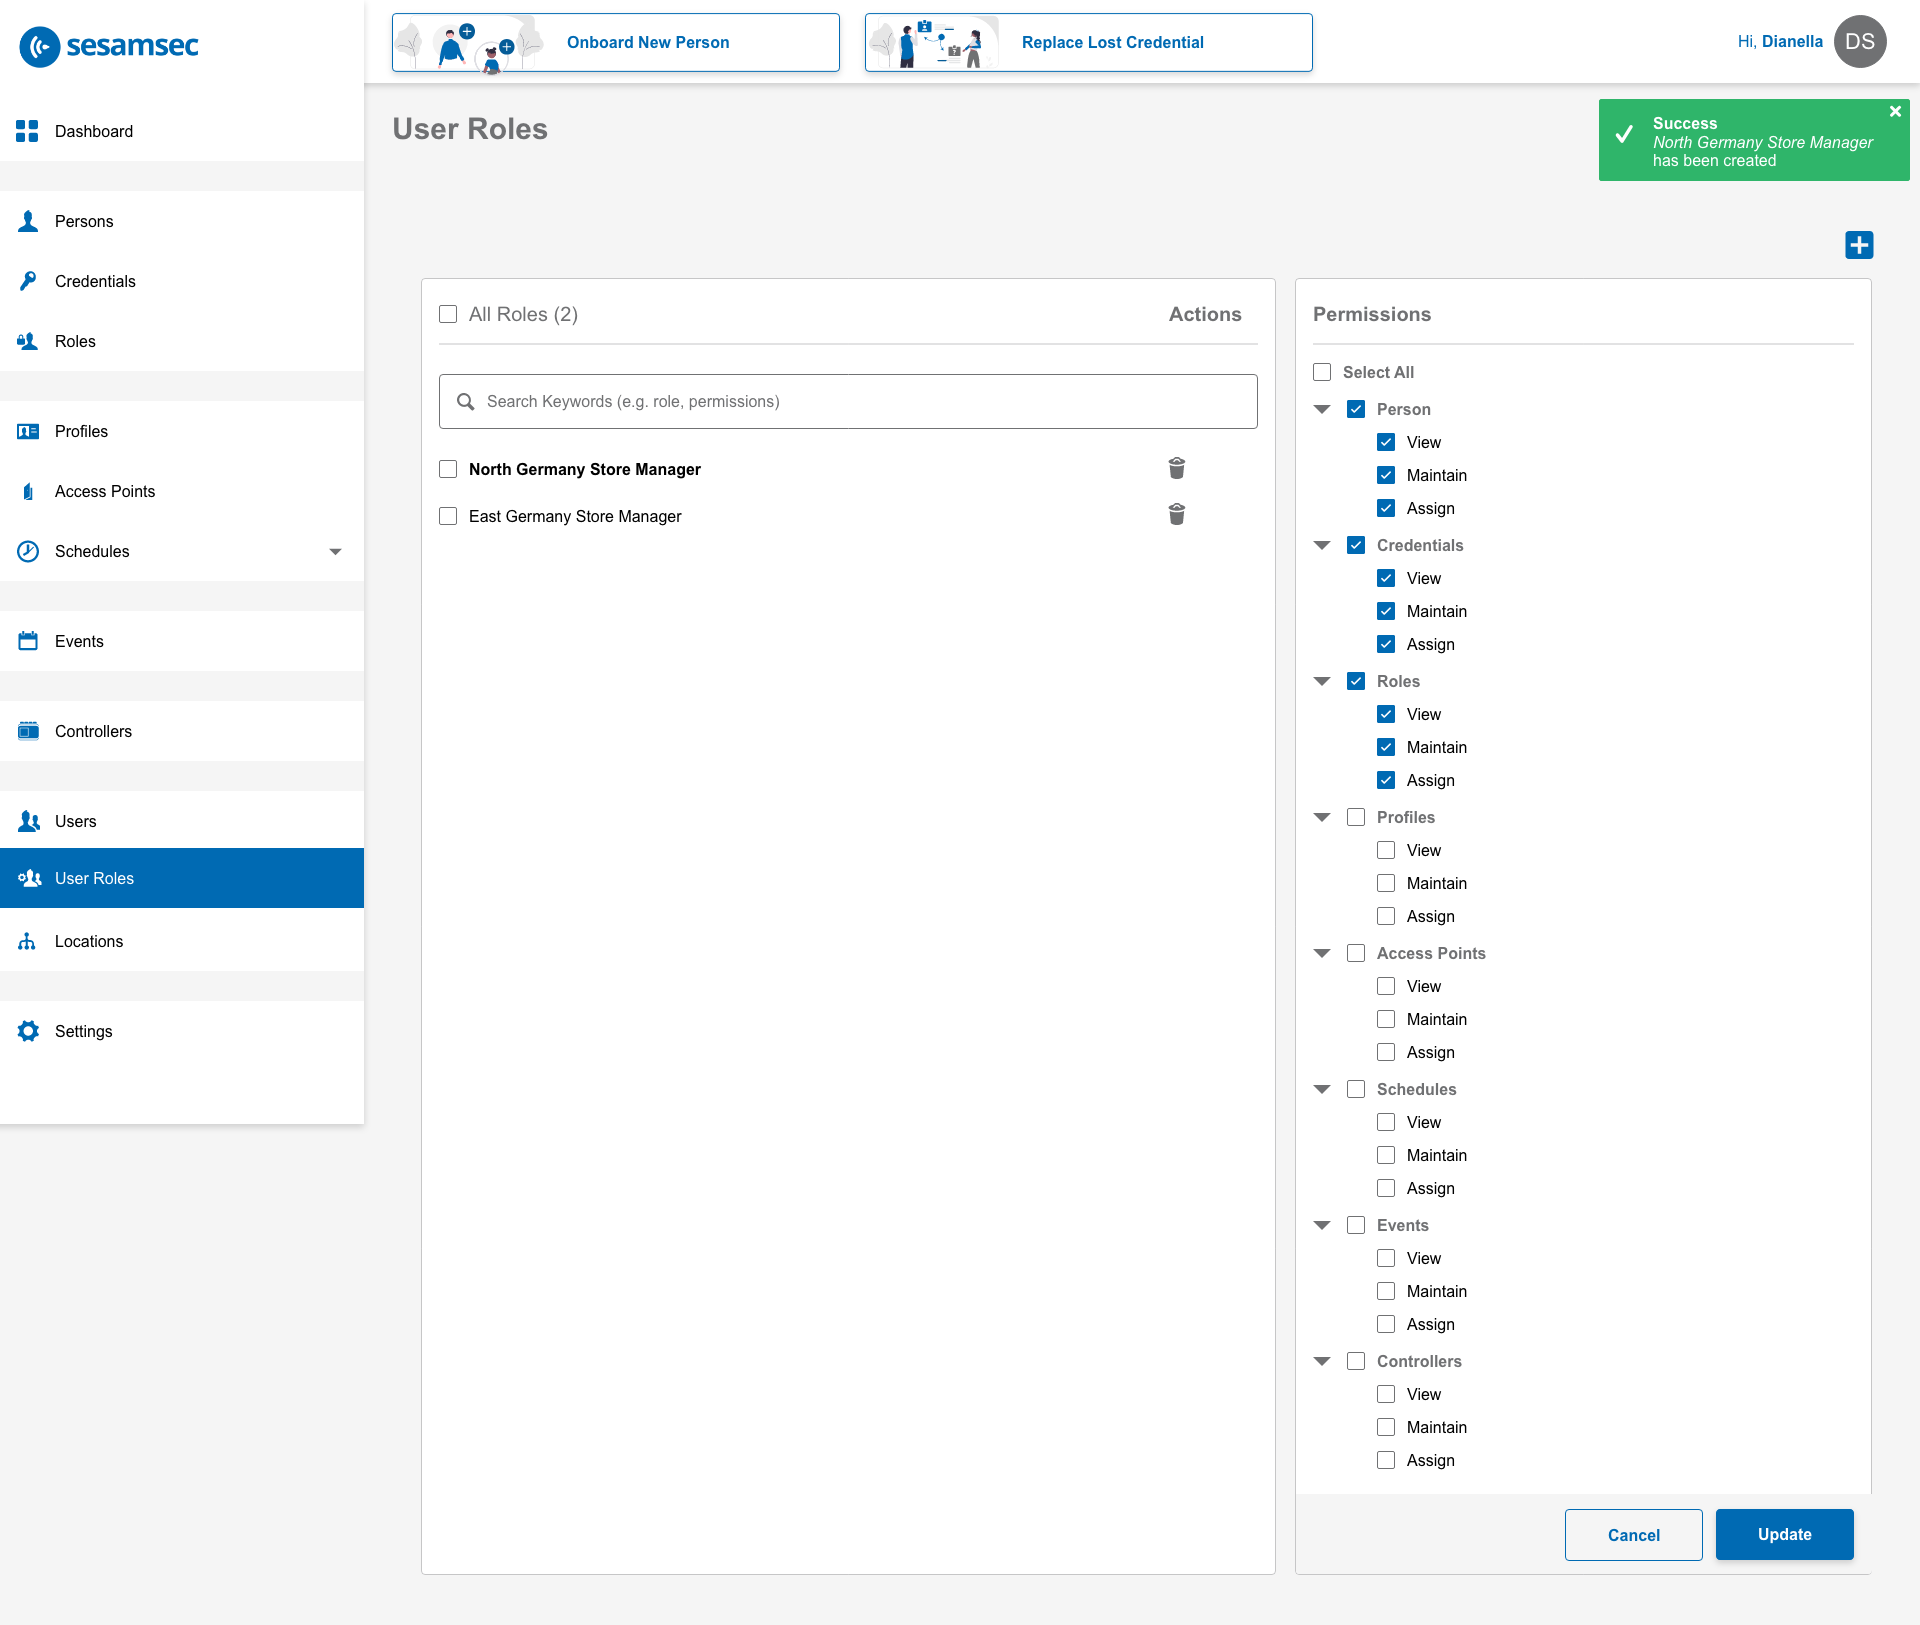The height and width of the screenshot is (1625, 1920).
Task: Tick the North Germany Store Manager checkbox
Action: (448, 469)
